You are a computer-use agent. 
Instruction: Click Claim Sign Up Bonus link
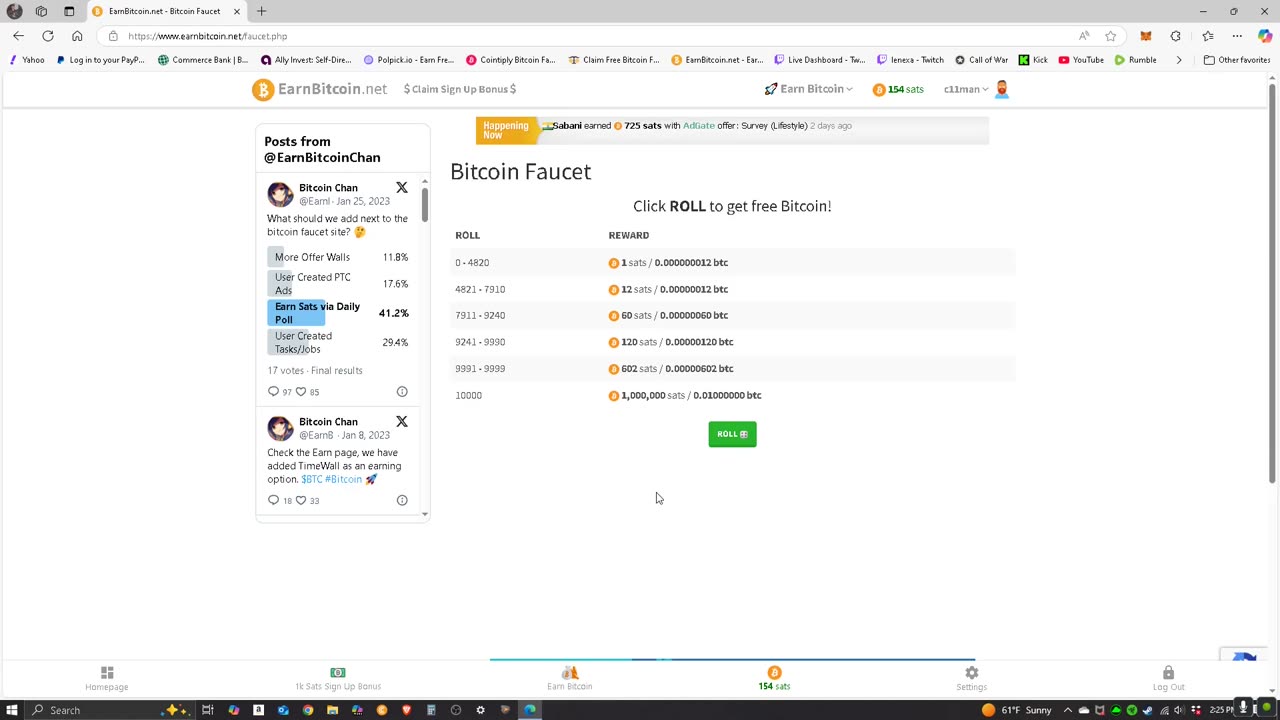[x=460, y=89]
